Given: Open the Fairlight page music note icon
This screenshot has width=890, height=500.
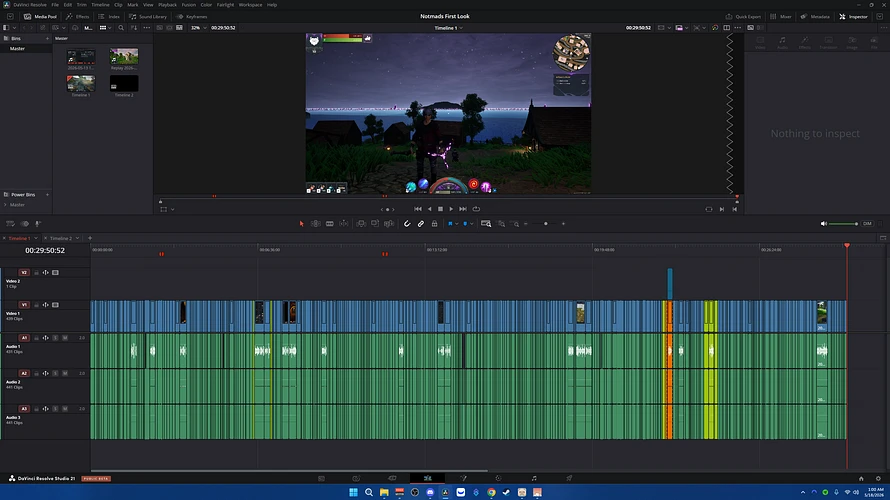Looking at the screenshot, I should 534,478.
